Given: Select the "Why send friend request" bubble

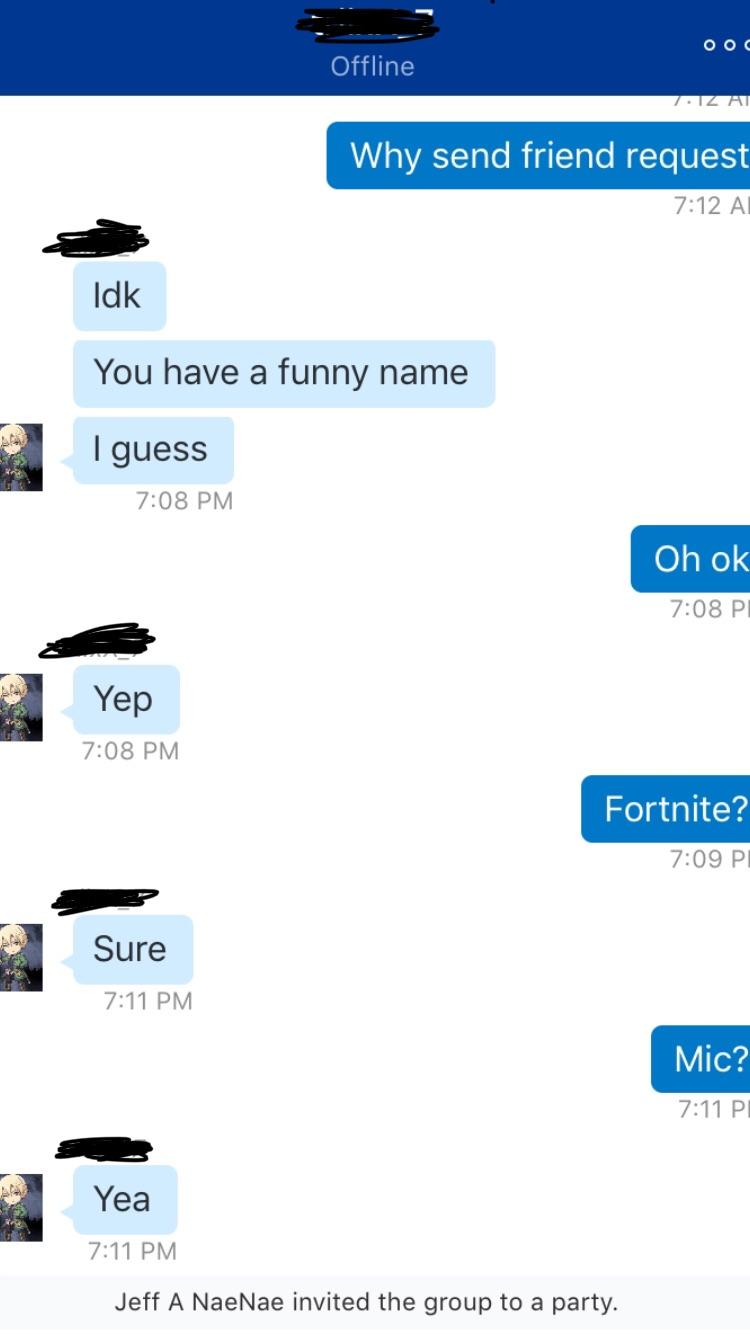Looking at the screenshot, I should pos(538,155).
